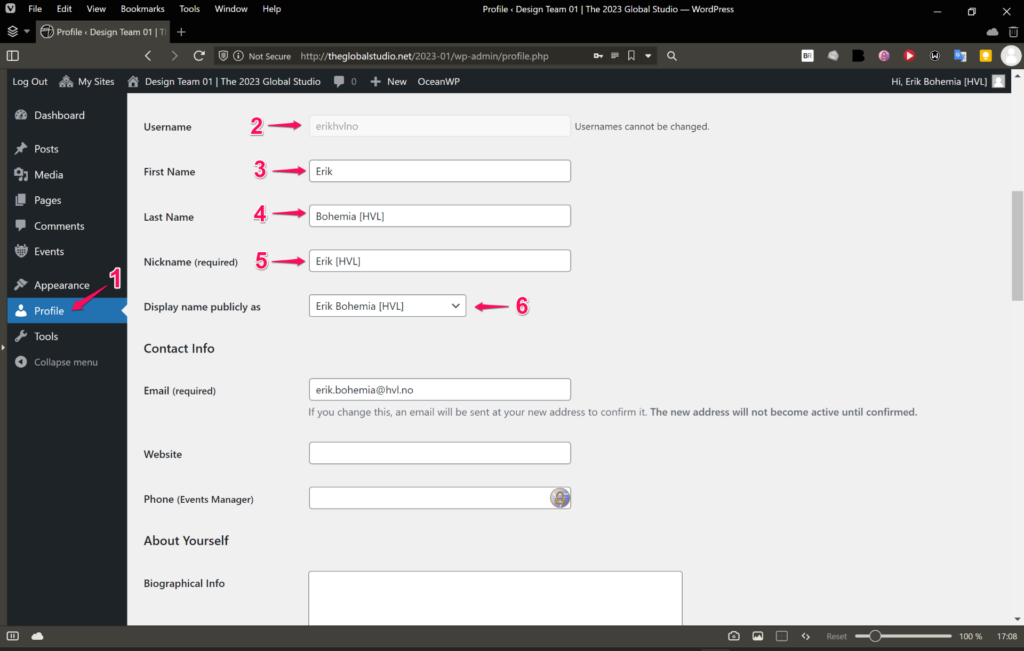The height and width of the screenshot is (651, 1024).
Task: Open the Appearance section
Action: coord(61,285)
